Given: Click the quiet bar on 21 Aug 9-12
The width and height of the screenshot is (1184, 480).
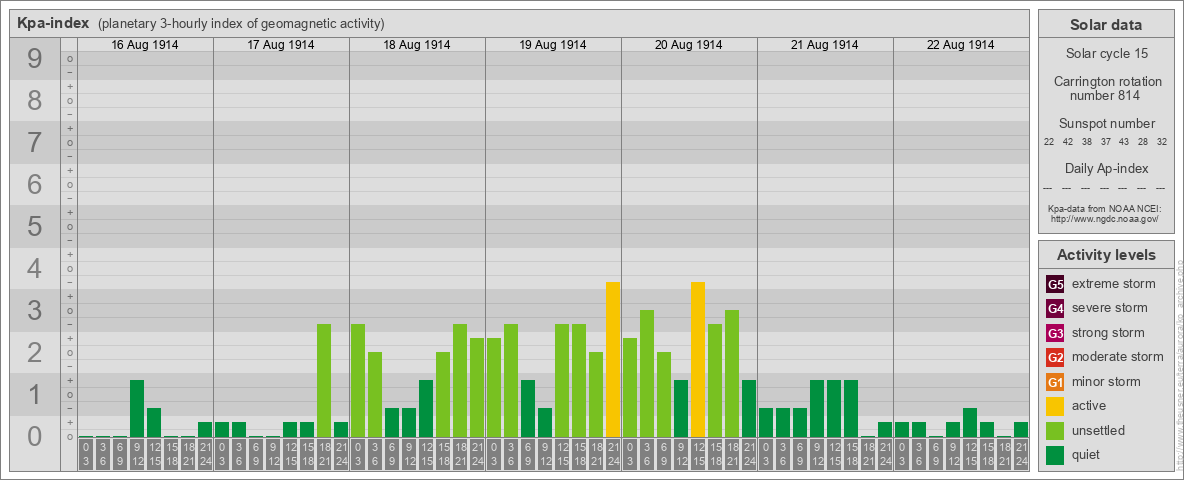Looking at the screenshot, I should [x=817, y=409].
